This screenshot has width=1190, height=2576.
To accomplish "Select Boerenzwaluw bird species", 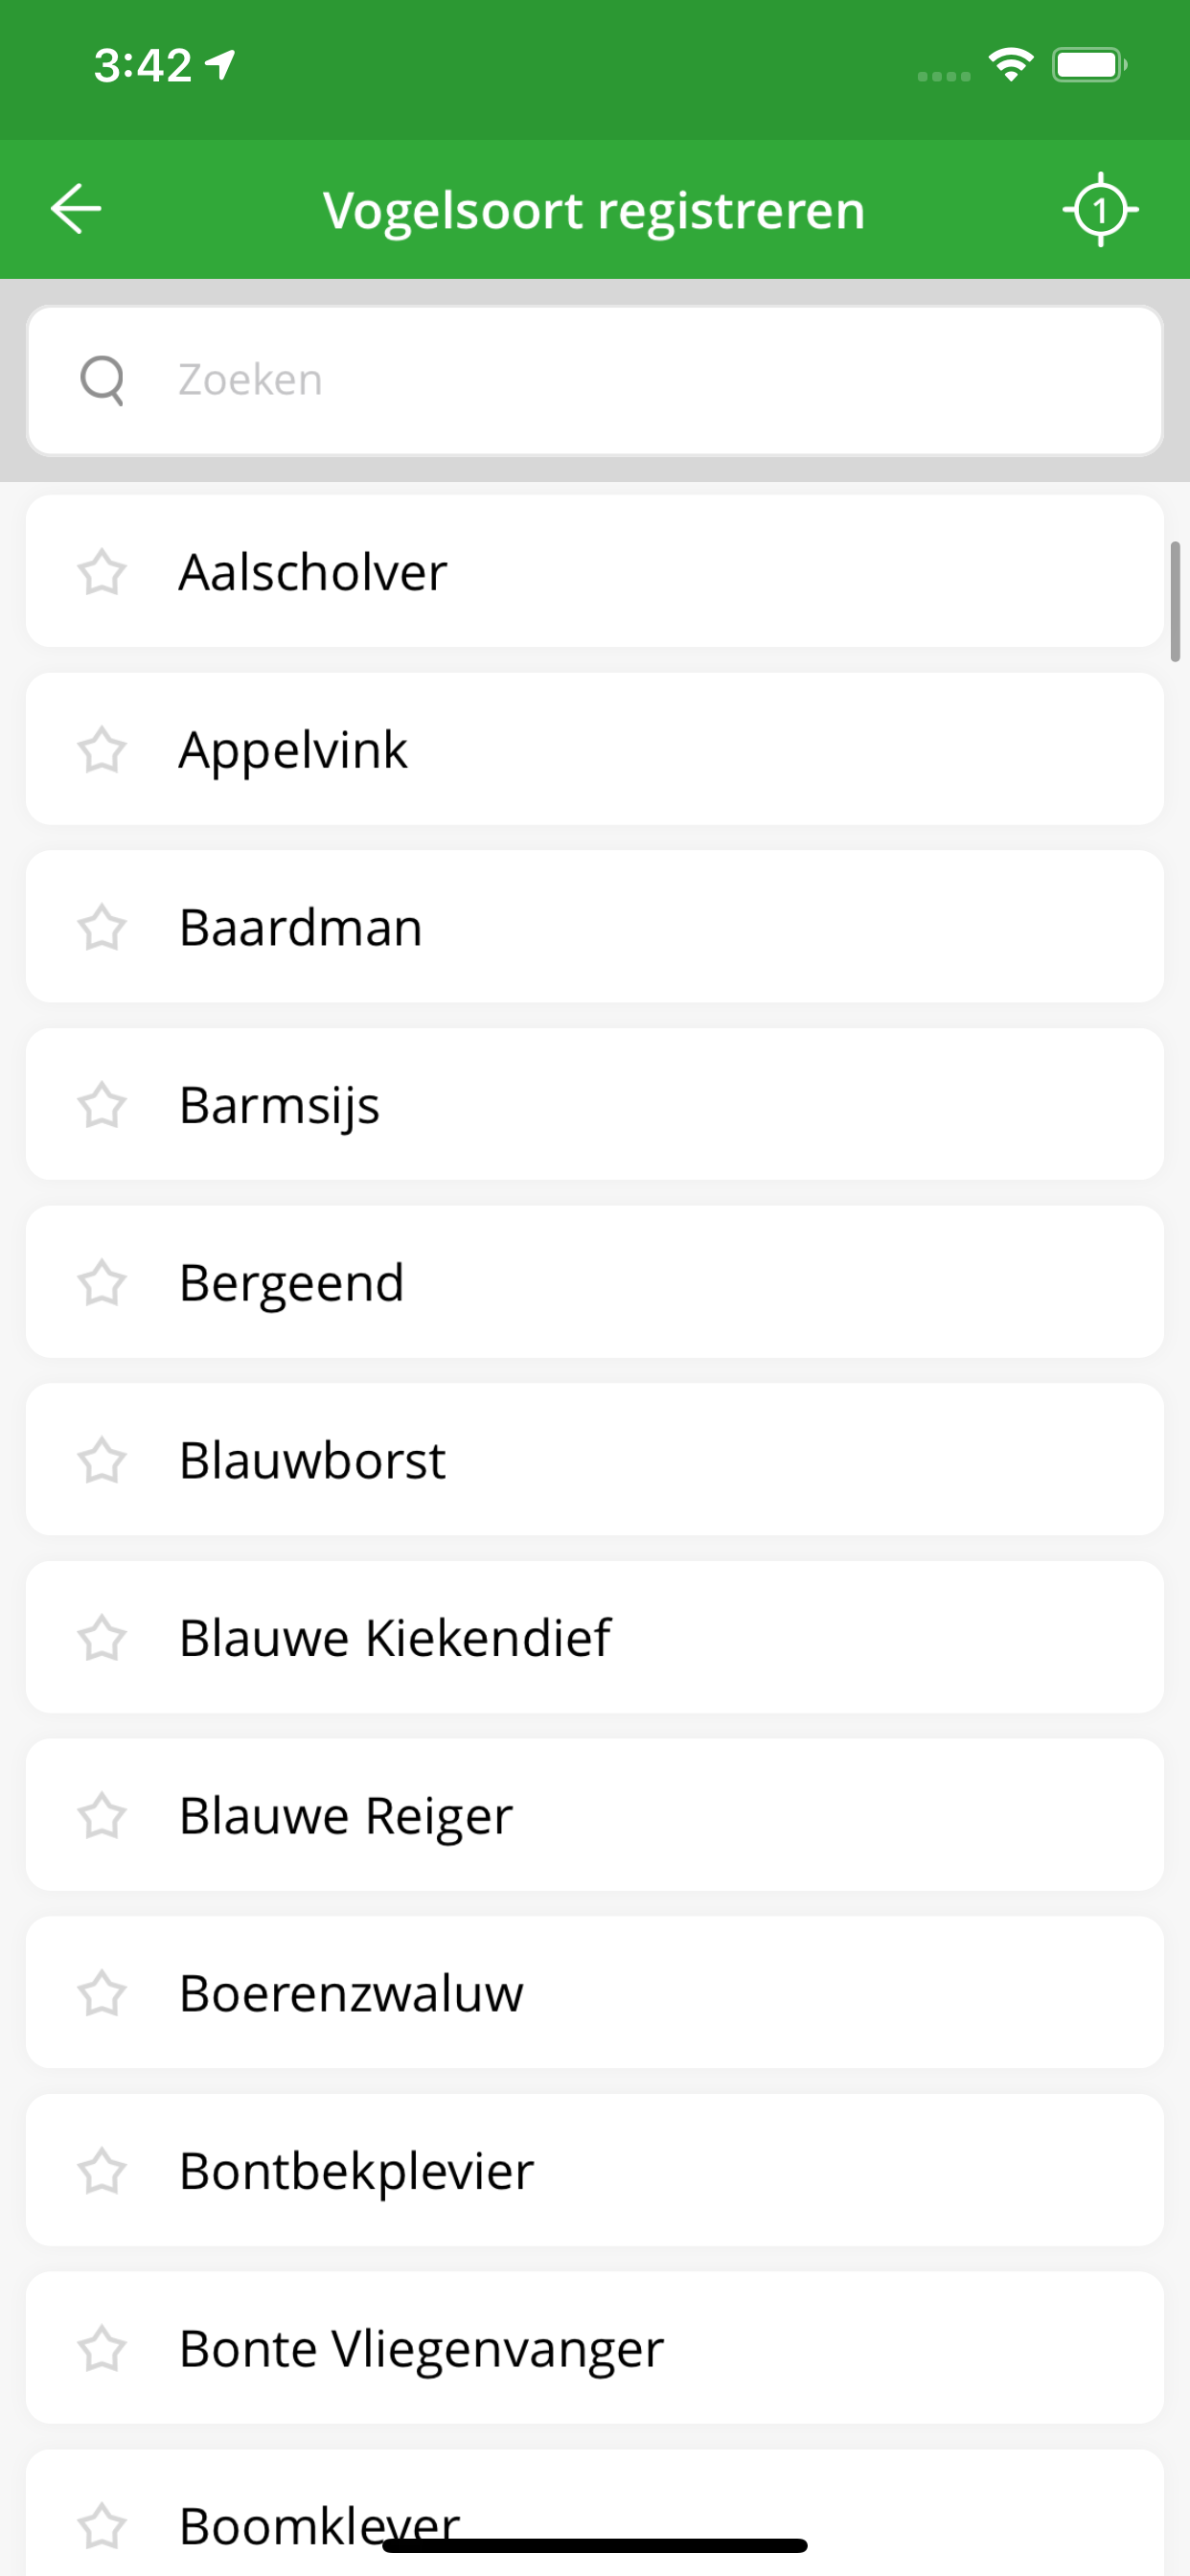I will coord(600,1993).
